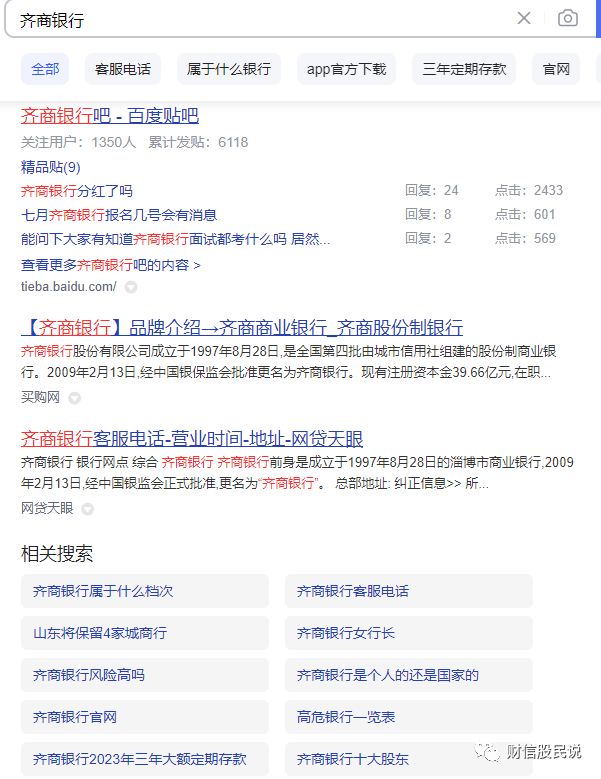Viewport: 601px width, 779px height.
Task: Click the 相关搜索 heading
Action: [x=57, y=553]
